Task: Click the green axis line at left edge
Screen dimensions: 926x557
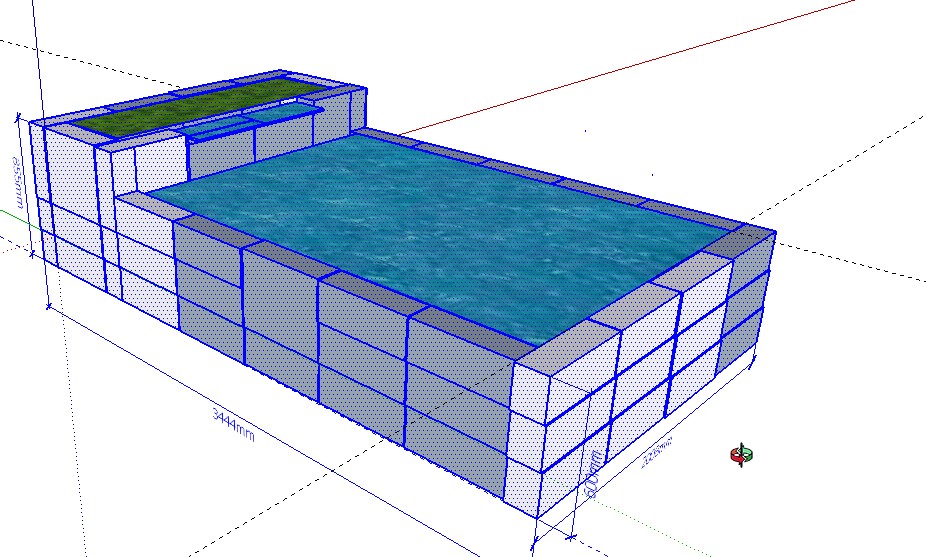Action: point(10,211)
